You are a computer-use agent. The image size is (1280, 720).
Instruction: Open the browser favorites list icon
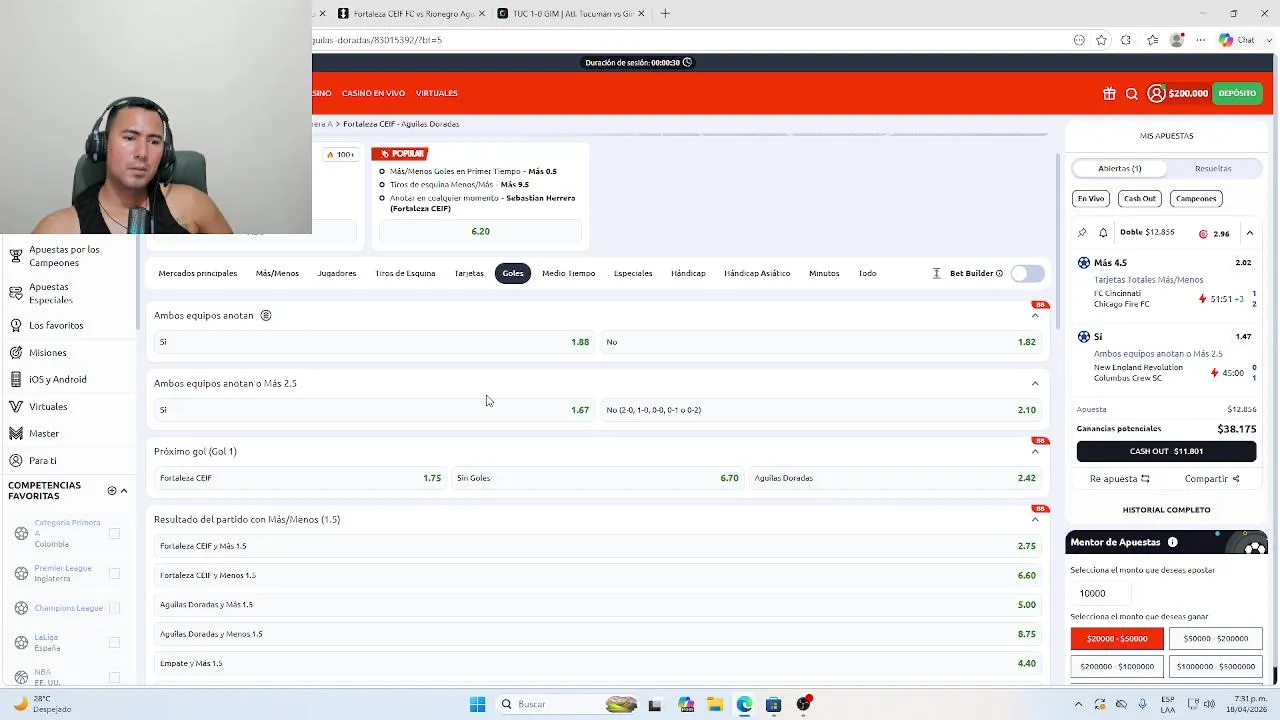[x=1152, y=40]
